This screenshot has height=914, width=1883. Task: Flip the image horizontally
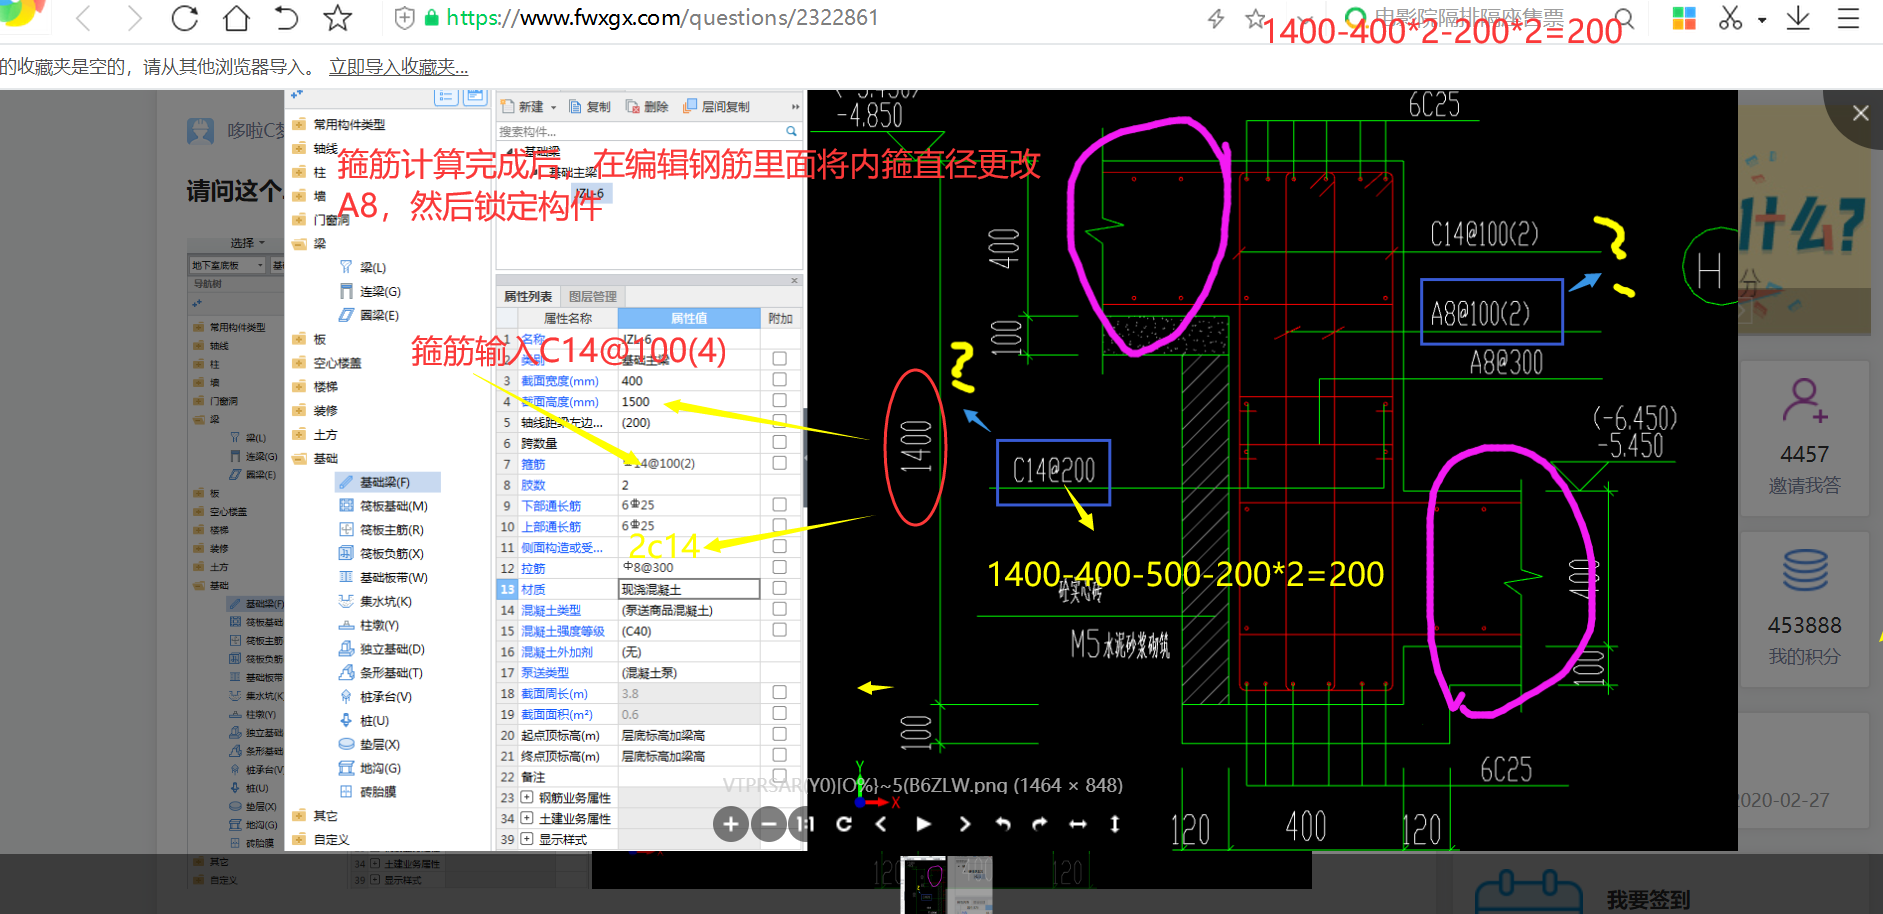(1078, 824)
